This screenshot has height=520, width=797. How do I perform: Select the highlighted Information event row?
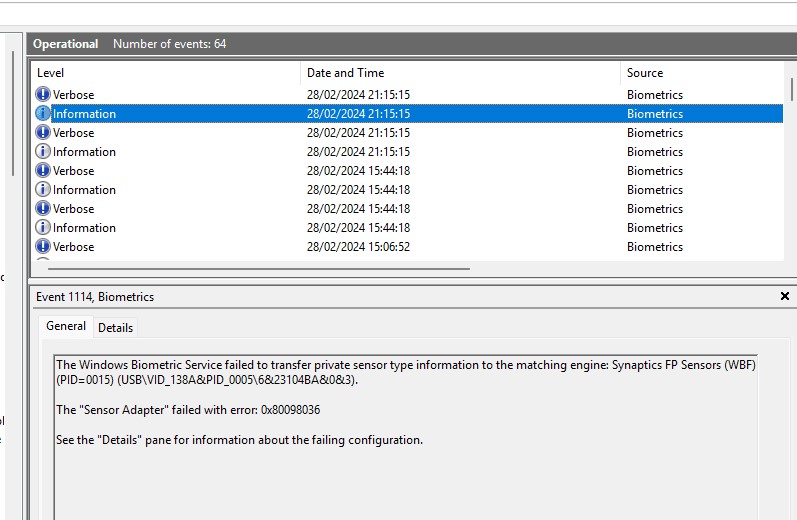tap(409, 114)
